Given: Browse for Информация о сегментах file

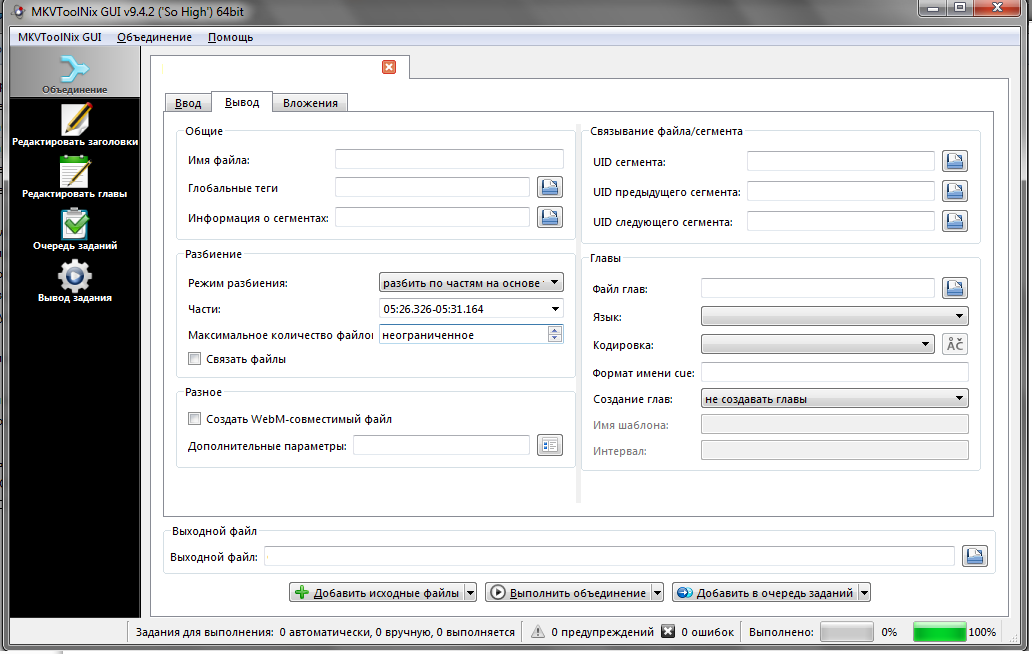Looking at the screenshot, I should point(550,217).
